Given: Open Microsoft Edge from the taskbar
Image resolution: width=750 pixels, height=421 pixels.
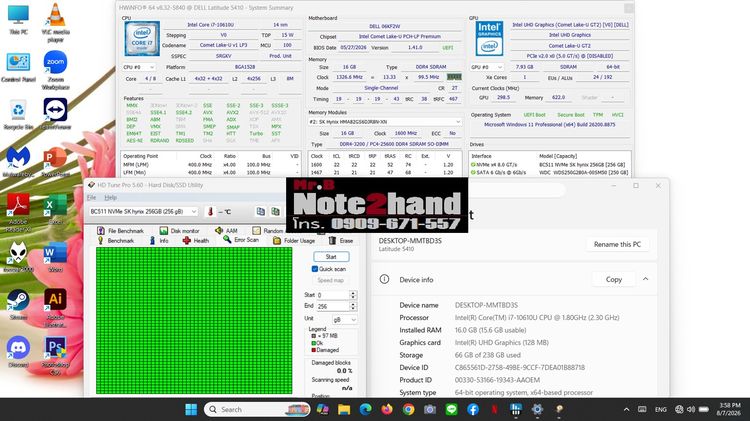Looking at the screenshot, I should [x=365, y=410].
